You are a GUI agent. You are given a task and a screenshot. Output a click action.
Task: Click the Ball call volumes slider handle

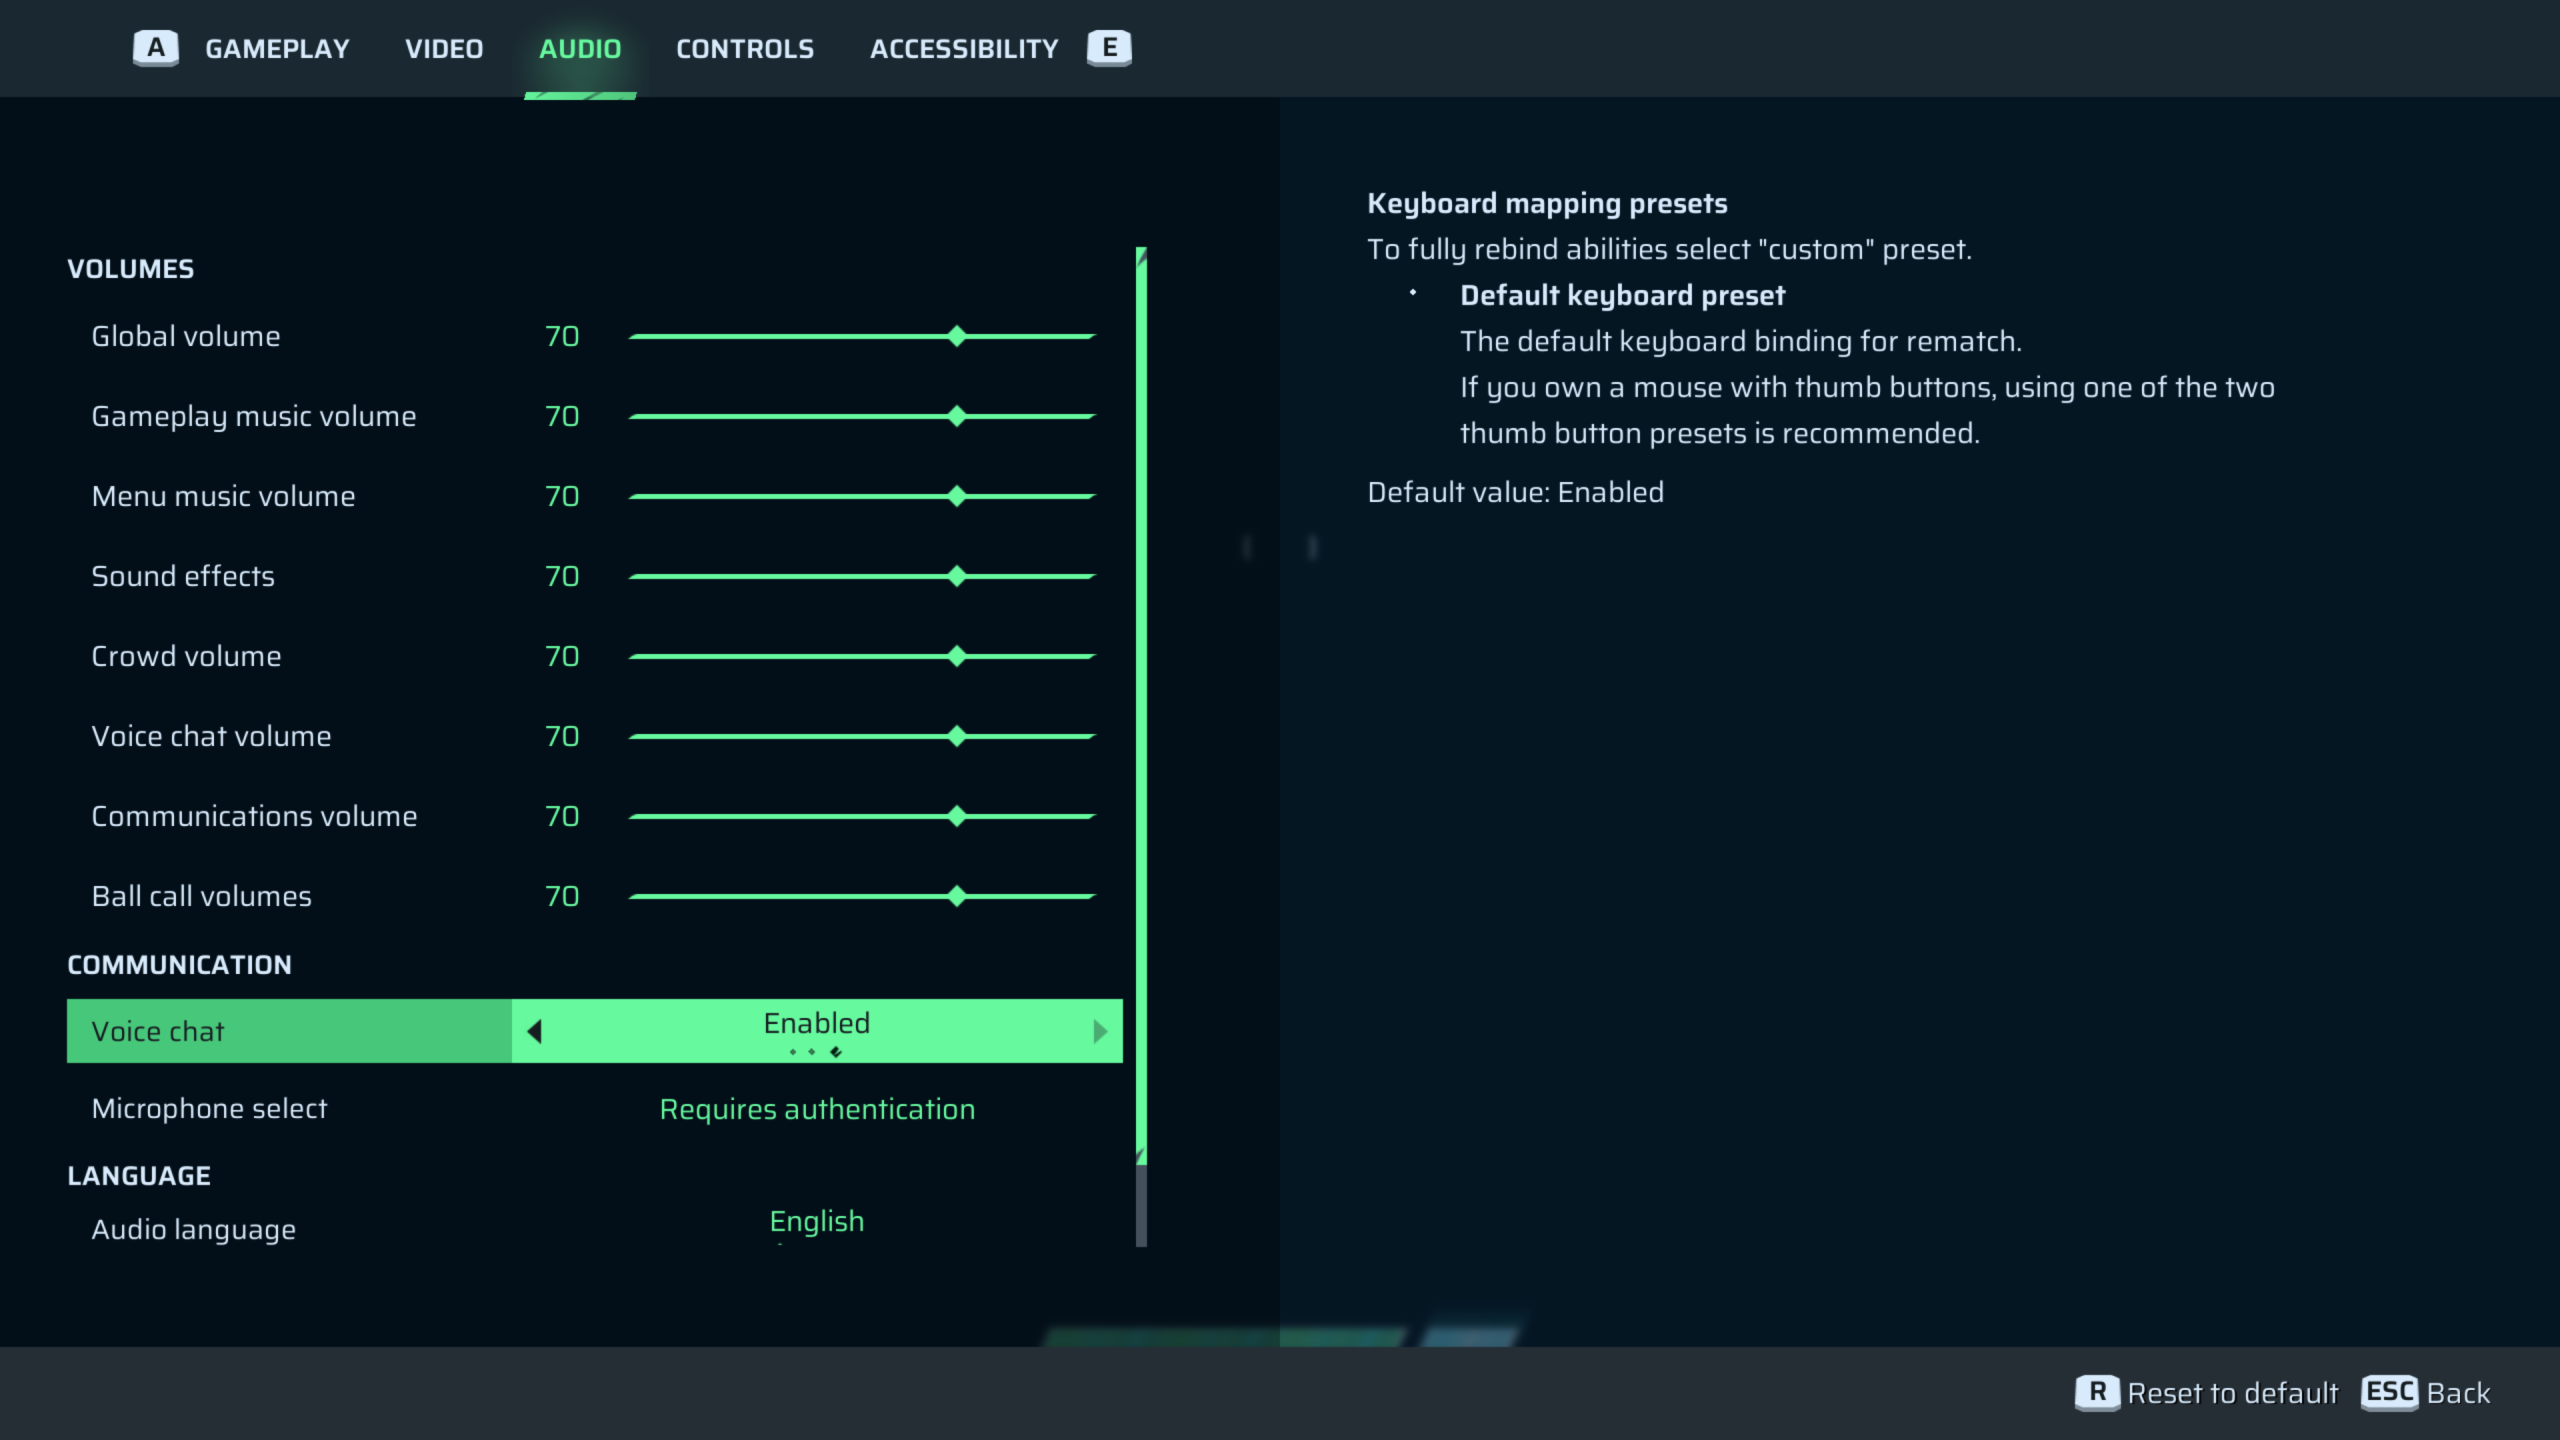(957, 896)
